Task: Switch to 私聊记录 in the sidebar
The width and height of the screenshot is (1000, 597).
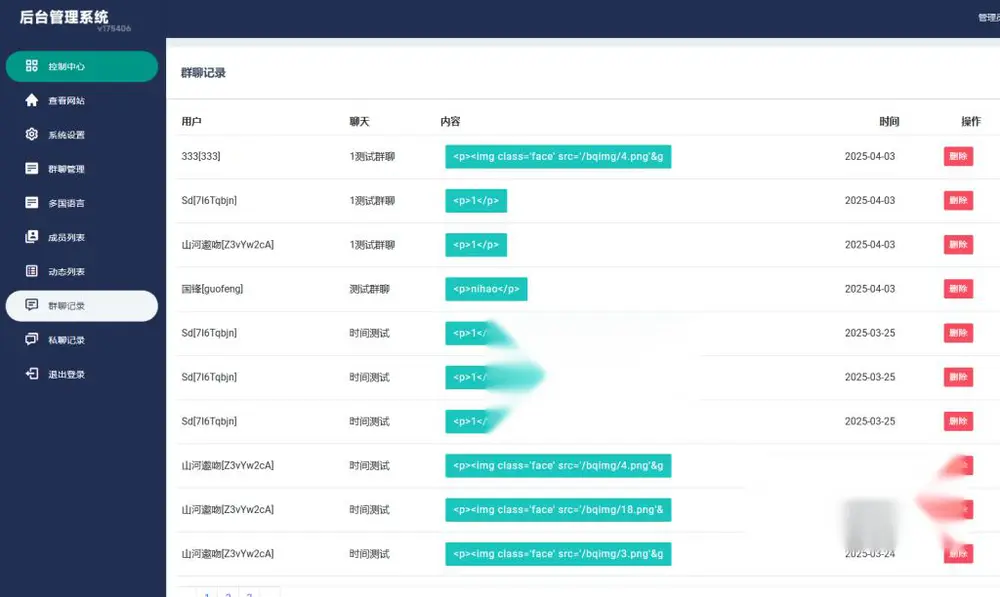Action: pos(82,340)
